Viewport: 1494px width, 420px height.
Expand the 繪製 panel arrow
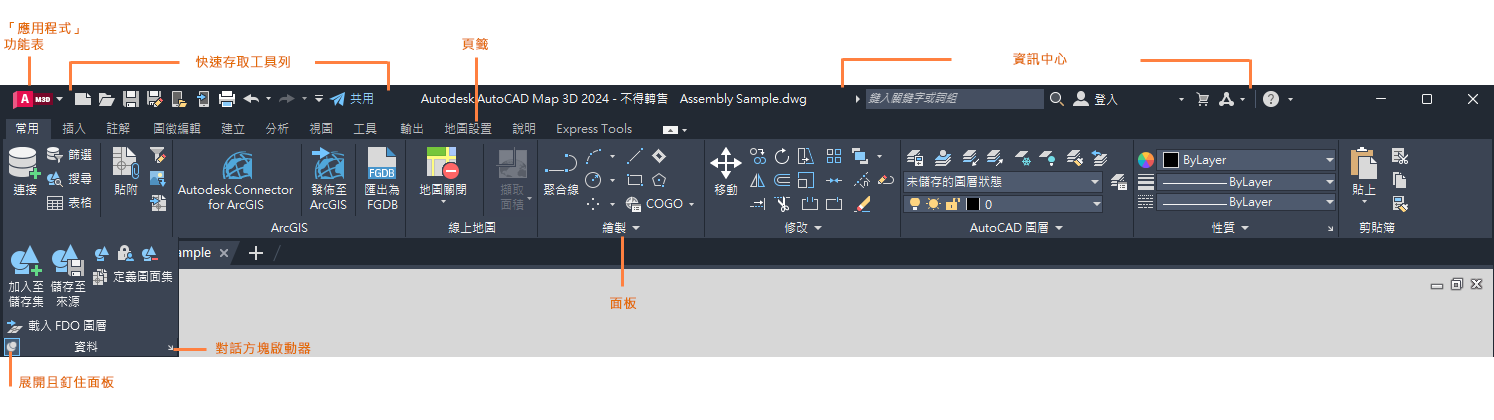pyautogui.click(x=636, y=229)
